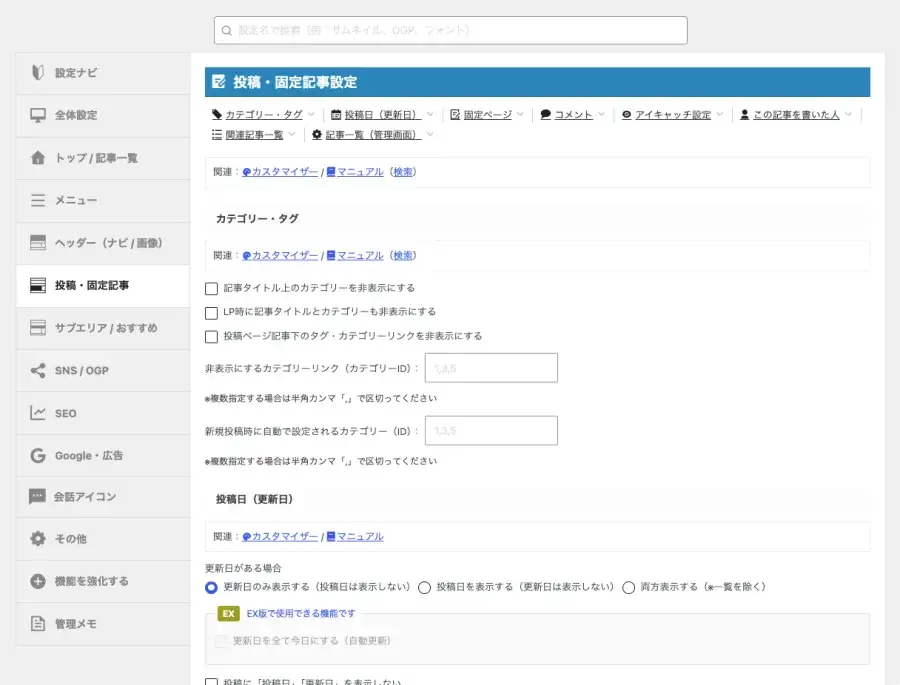This screenshot has height=685, width=900.
Task: Click the サブエリア / おすすめ layout icon
Action: pos(38,327)
